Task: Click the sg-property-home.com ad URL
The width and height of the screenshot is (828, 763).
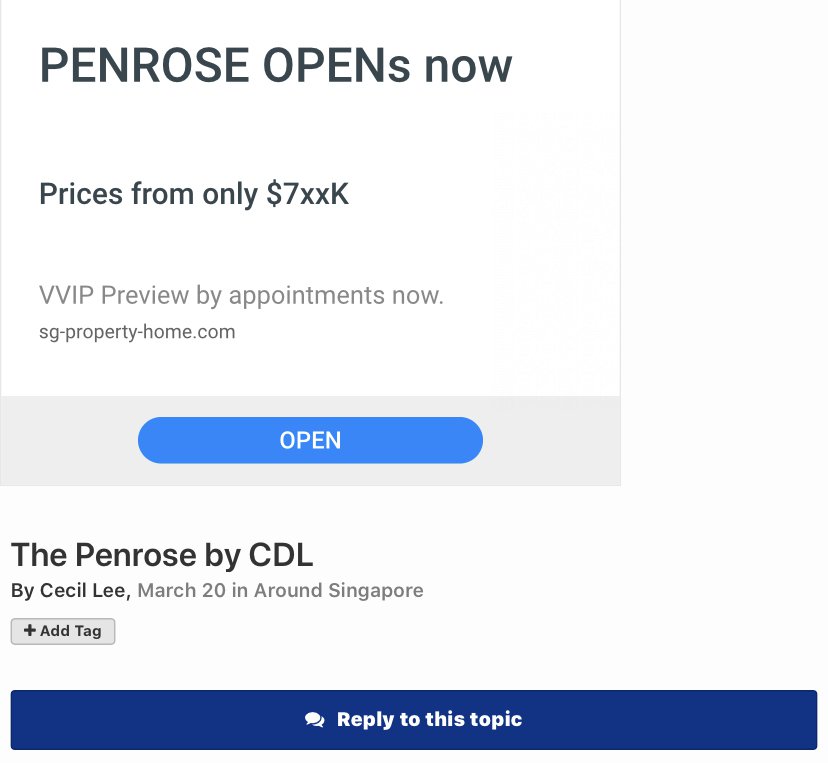Action: (137, 332)
